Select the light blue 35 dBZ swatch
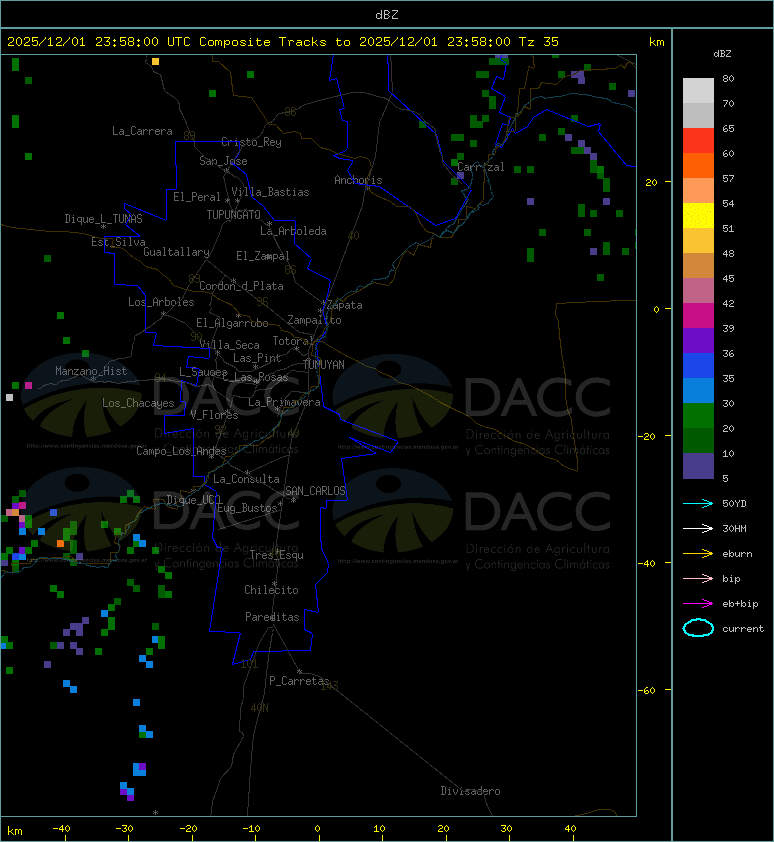The height and width of the screenshot is (842, 774). tap(698, 390)
